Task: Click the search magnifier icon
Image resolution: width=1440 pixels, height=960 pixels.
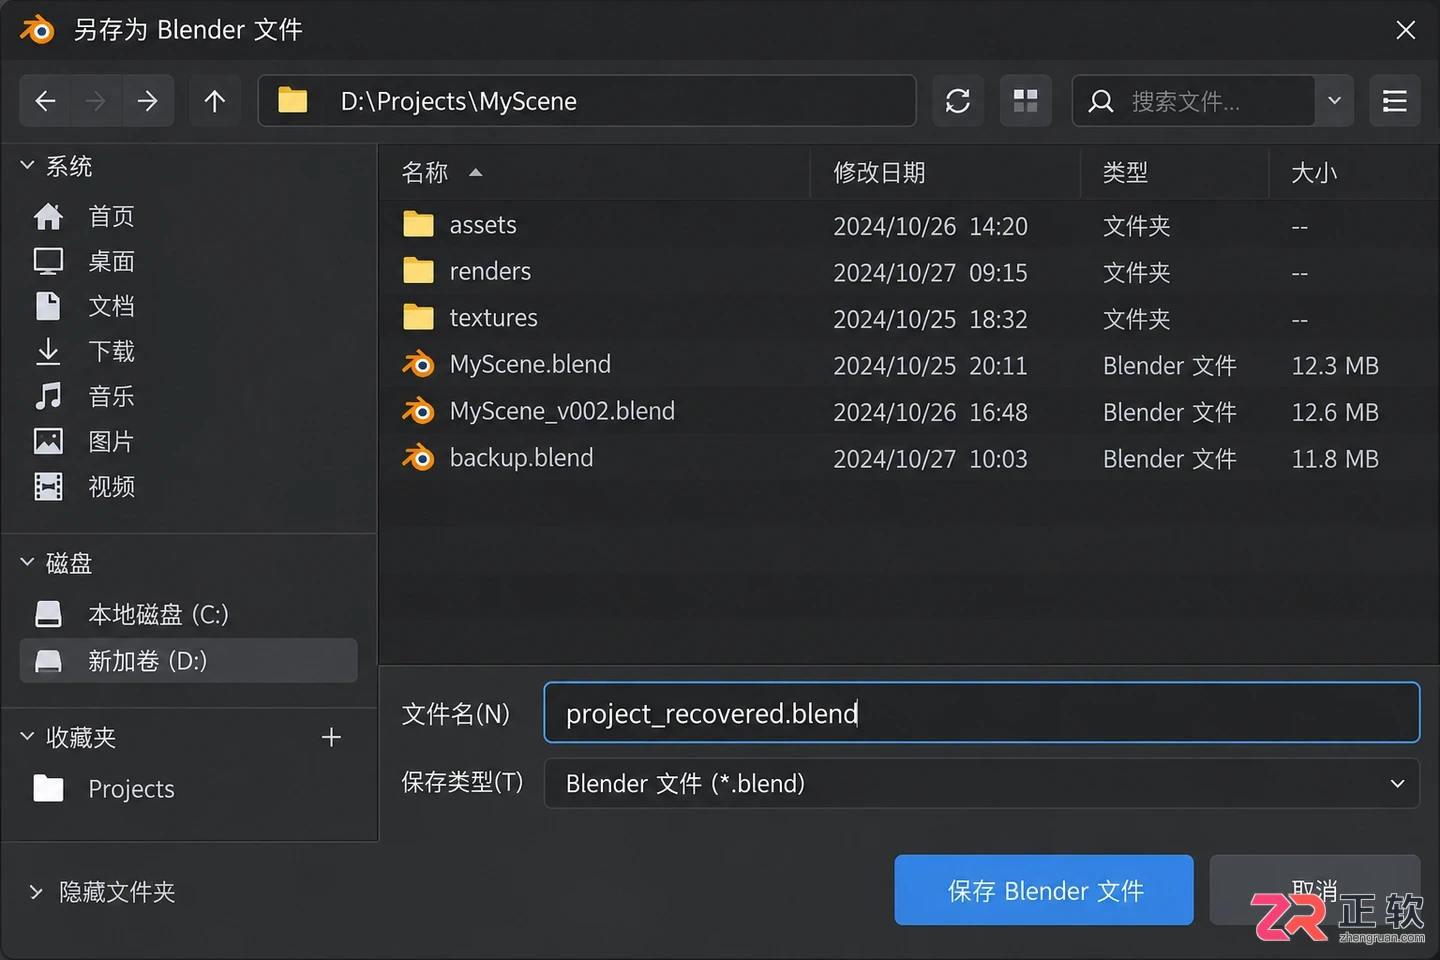Action: (1101, 101)
